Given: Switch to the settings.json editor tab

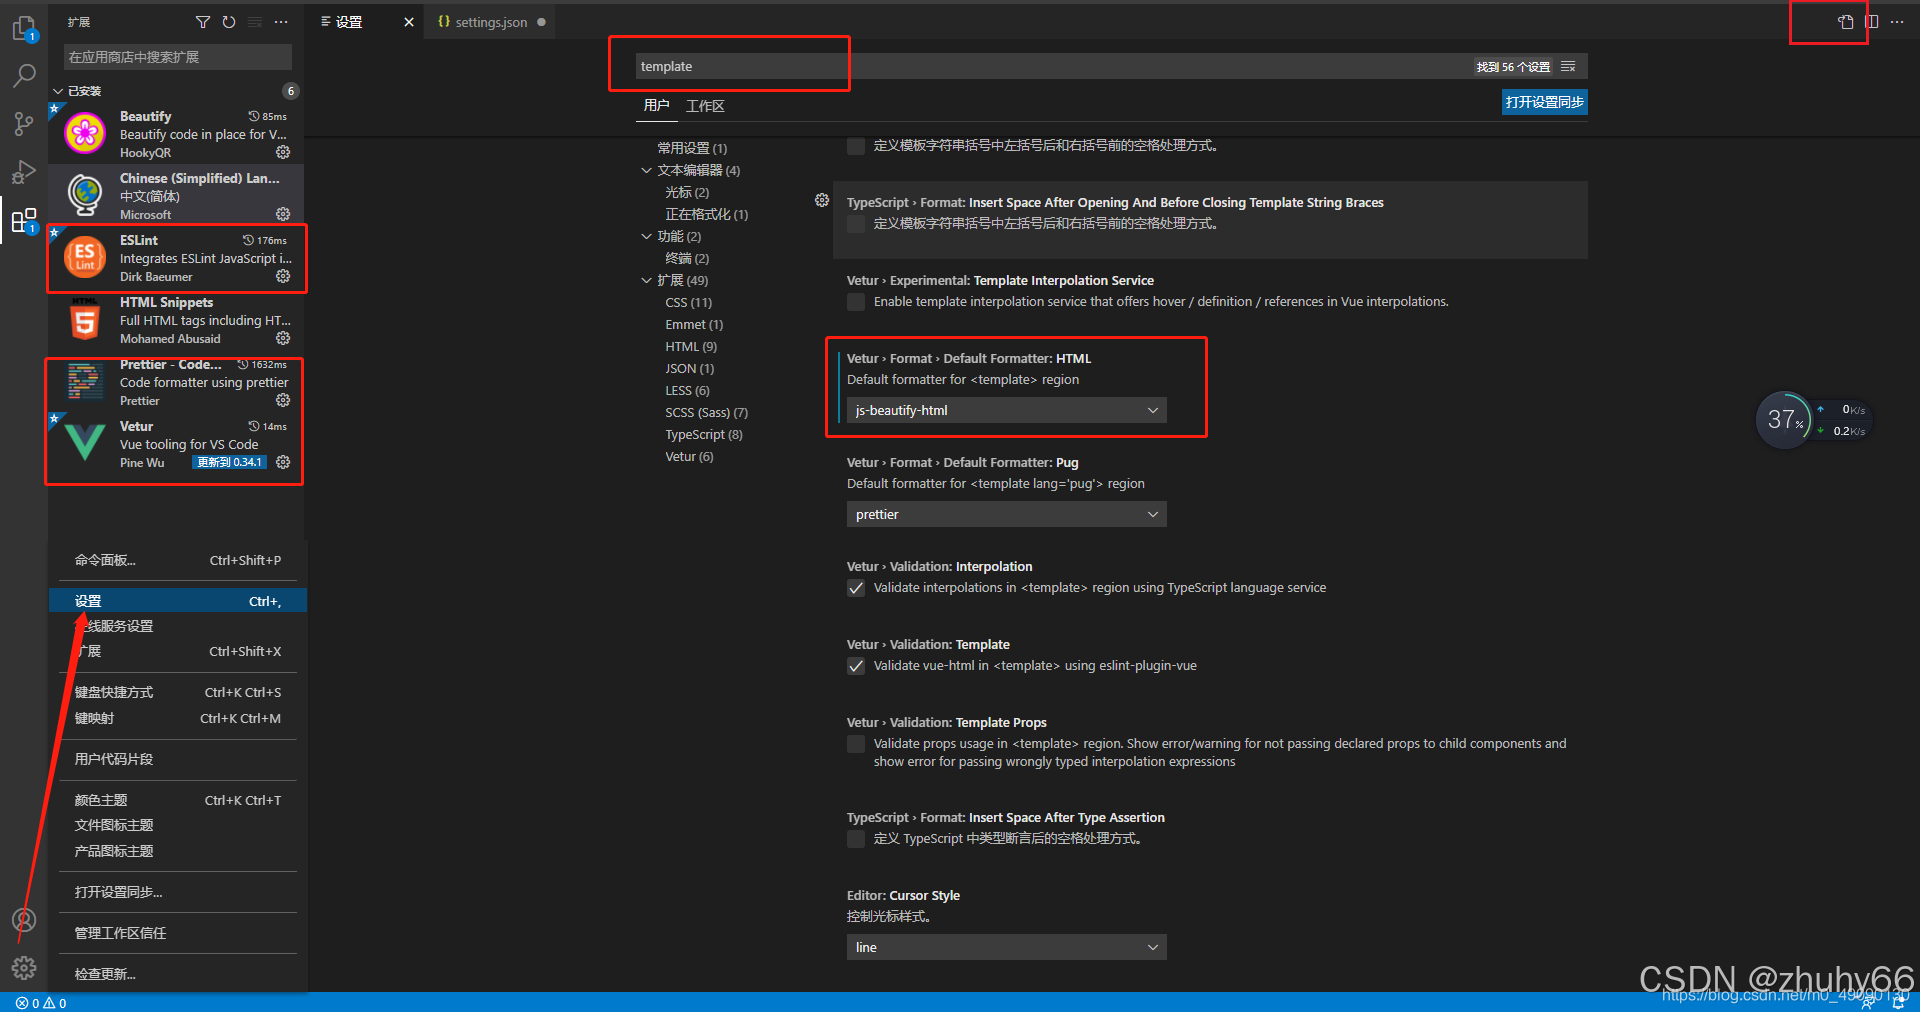Looking at the screenshot, I should [x=491, y=22].
